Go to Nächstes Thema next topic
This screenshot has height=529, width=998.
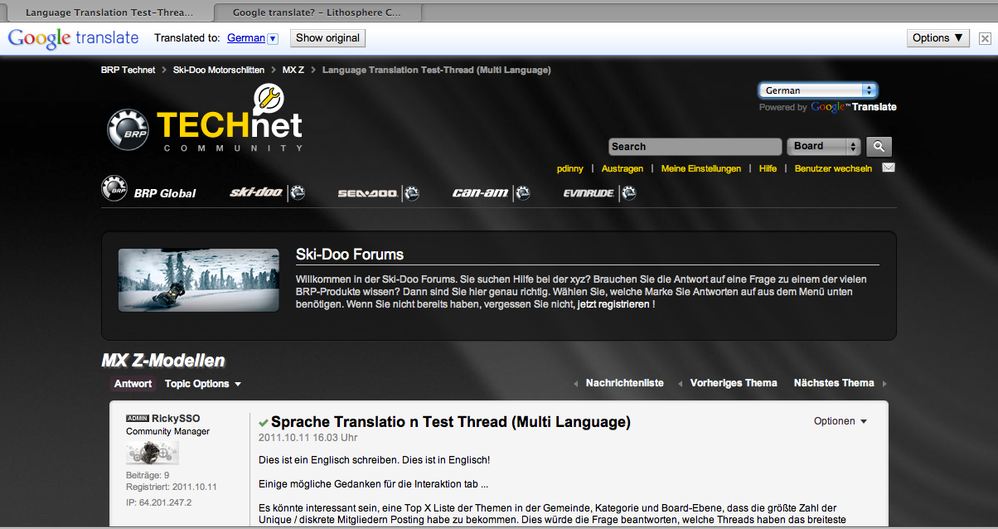(x=834, y=383)
